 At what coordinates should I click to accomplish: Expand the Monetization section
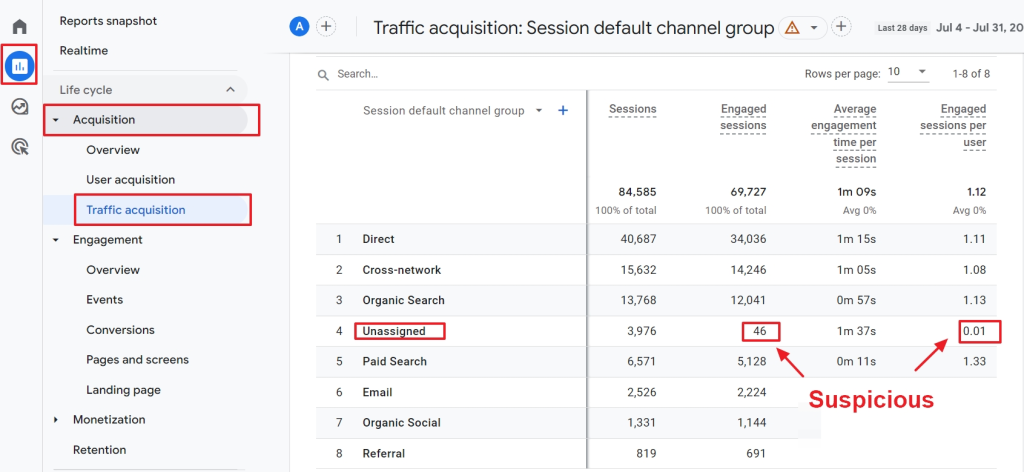pyautogui.click(x=56, y=420)
